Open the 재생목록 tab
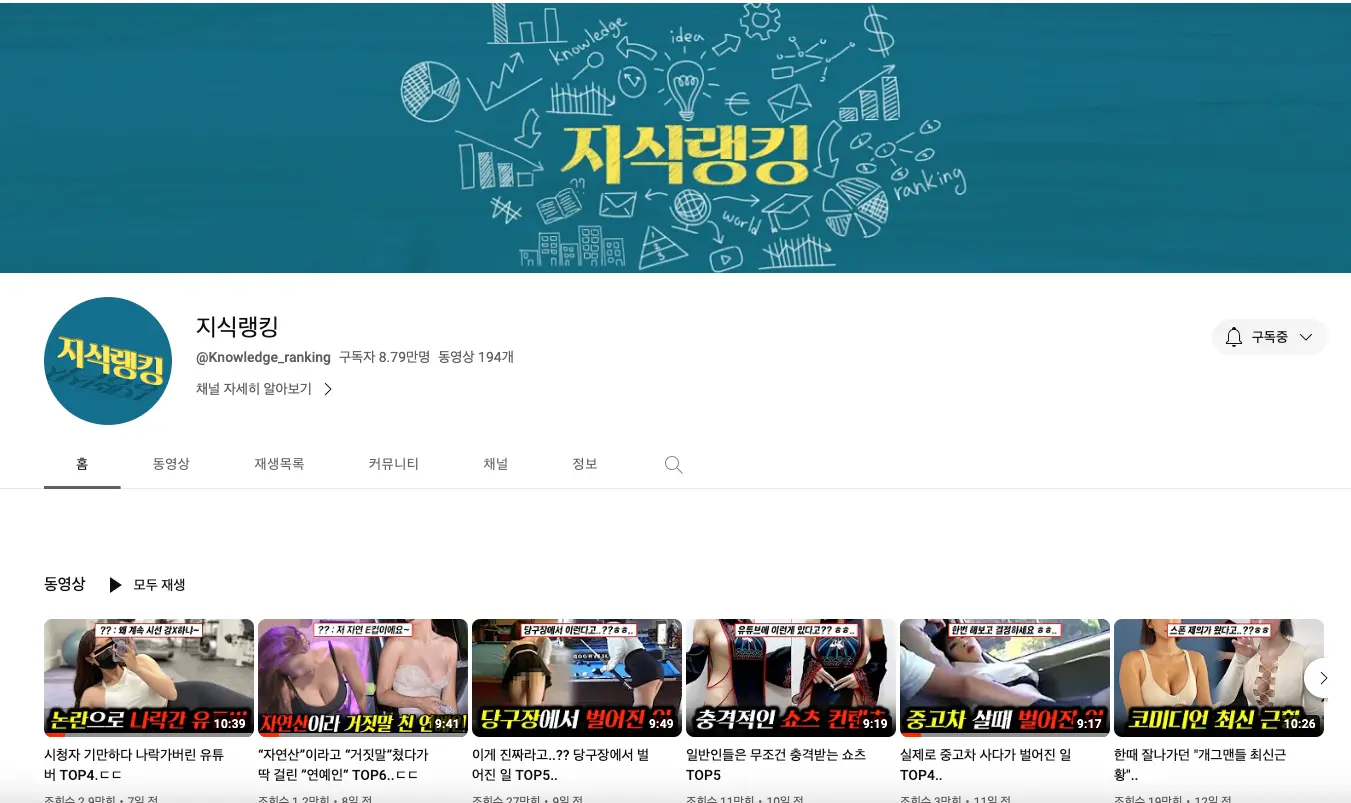 (x=279, y=464)
